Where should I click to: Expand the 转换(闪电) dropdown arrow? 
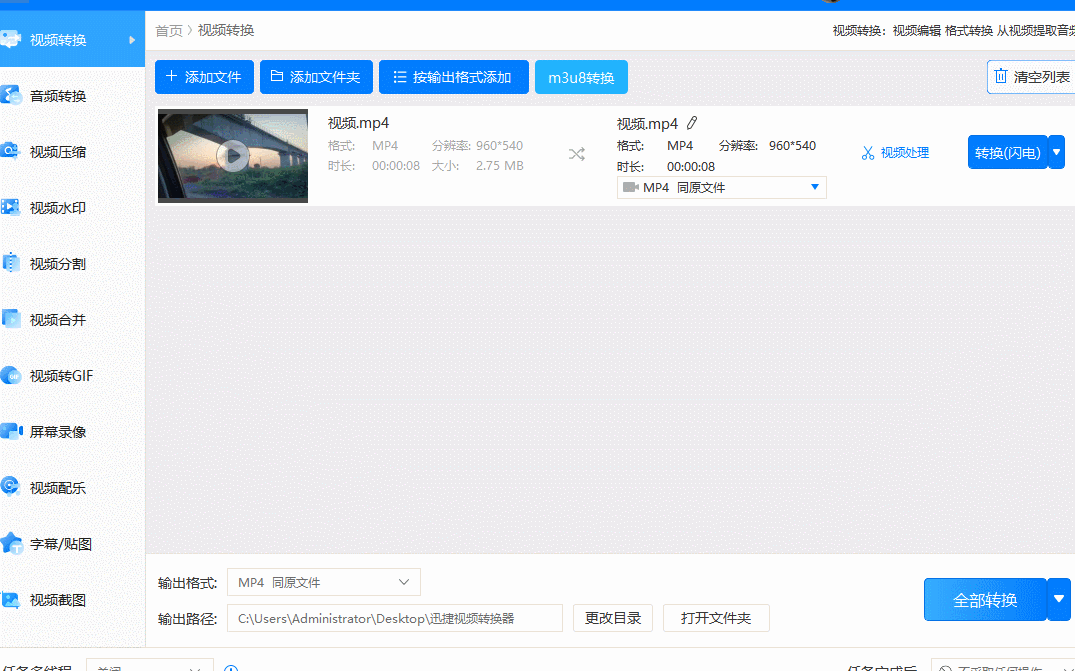coord(1056,152)
